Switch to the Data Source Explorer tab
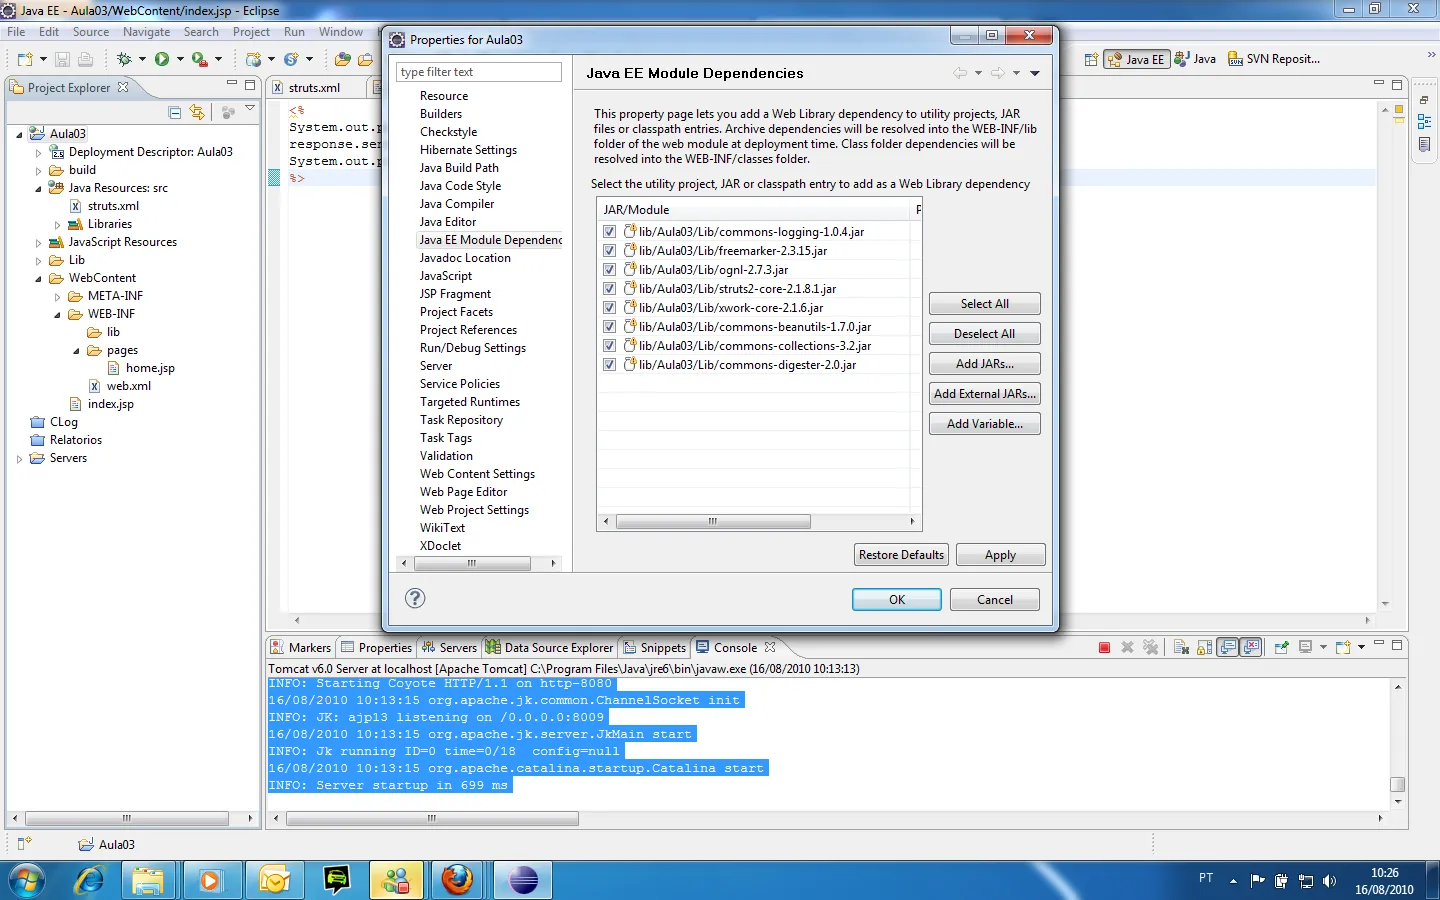Viewport: 1440px width, 900px height. pos(550,648)
